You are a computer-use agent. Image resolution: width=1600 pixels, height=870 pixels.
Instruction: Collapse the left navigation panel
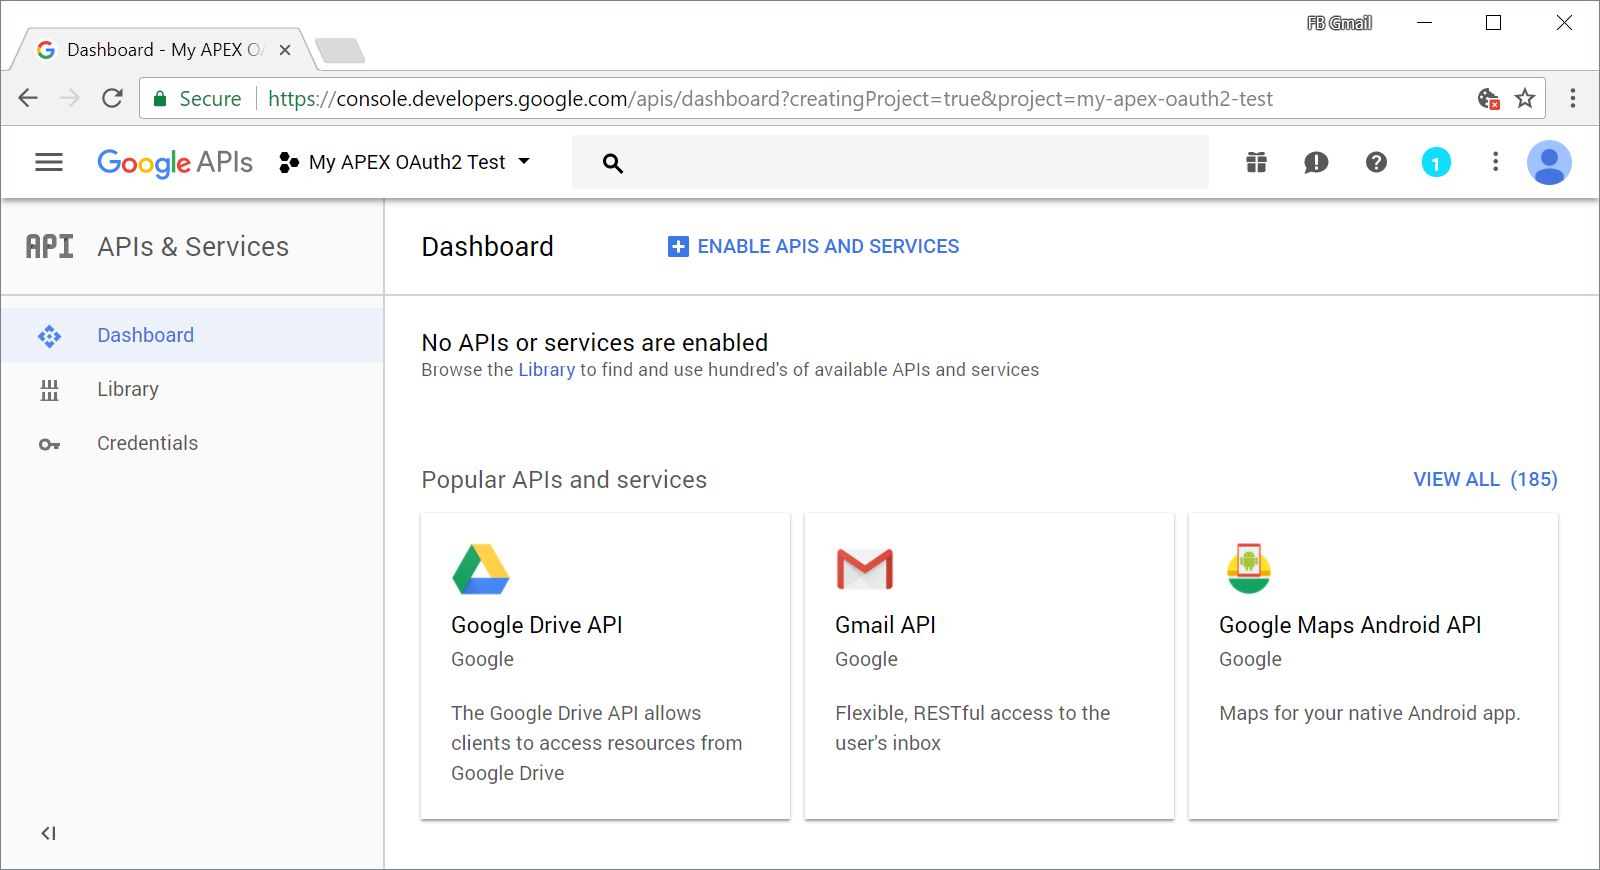coord(48,833)
